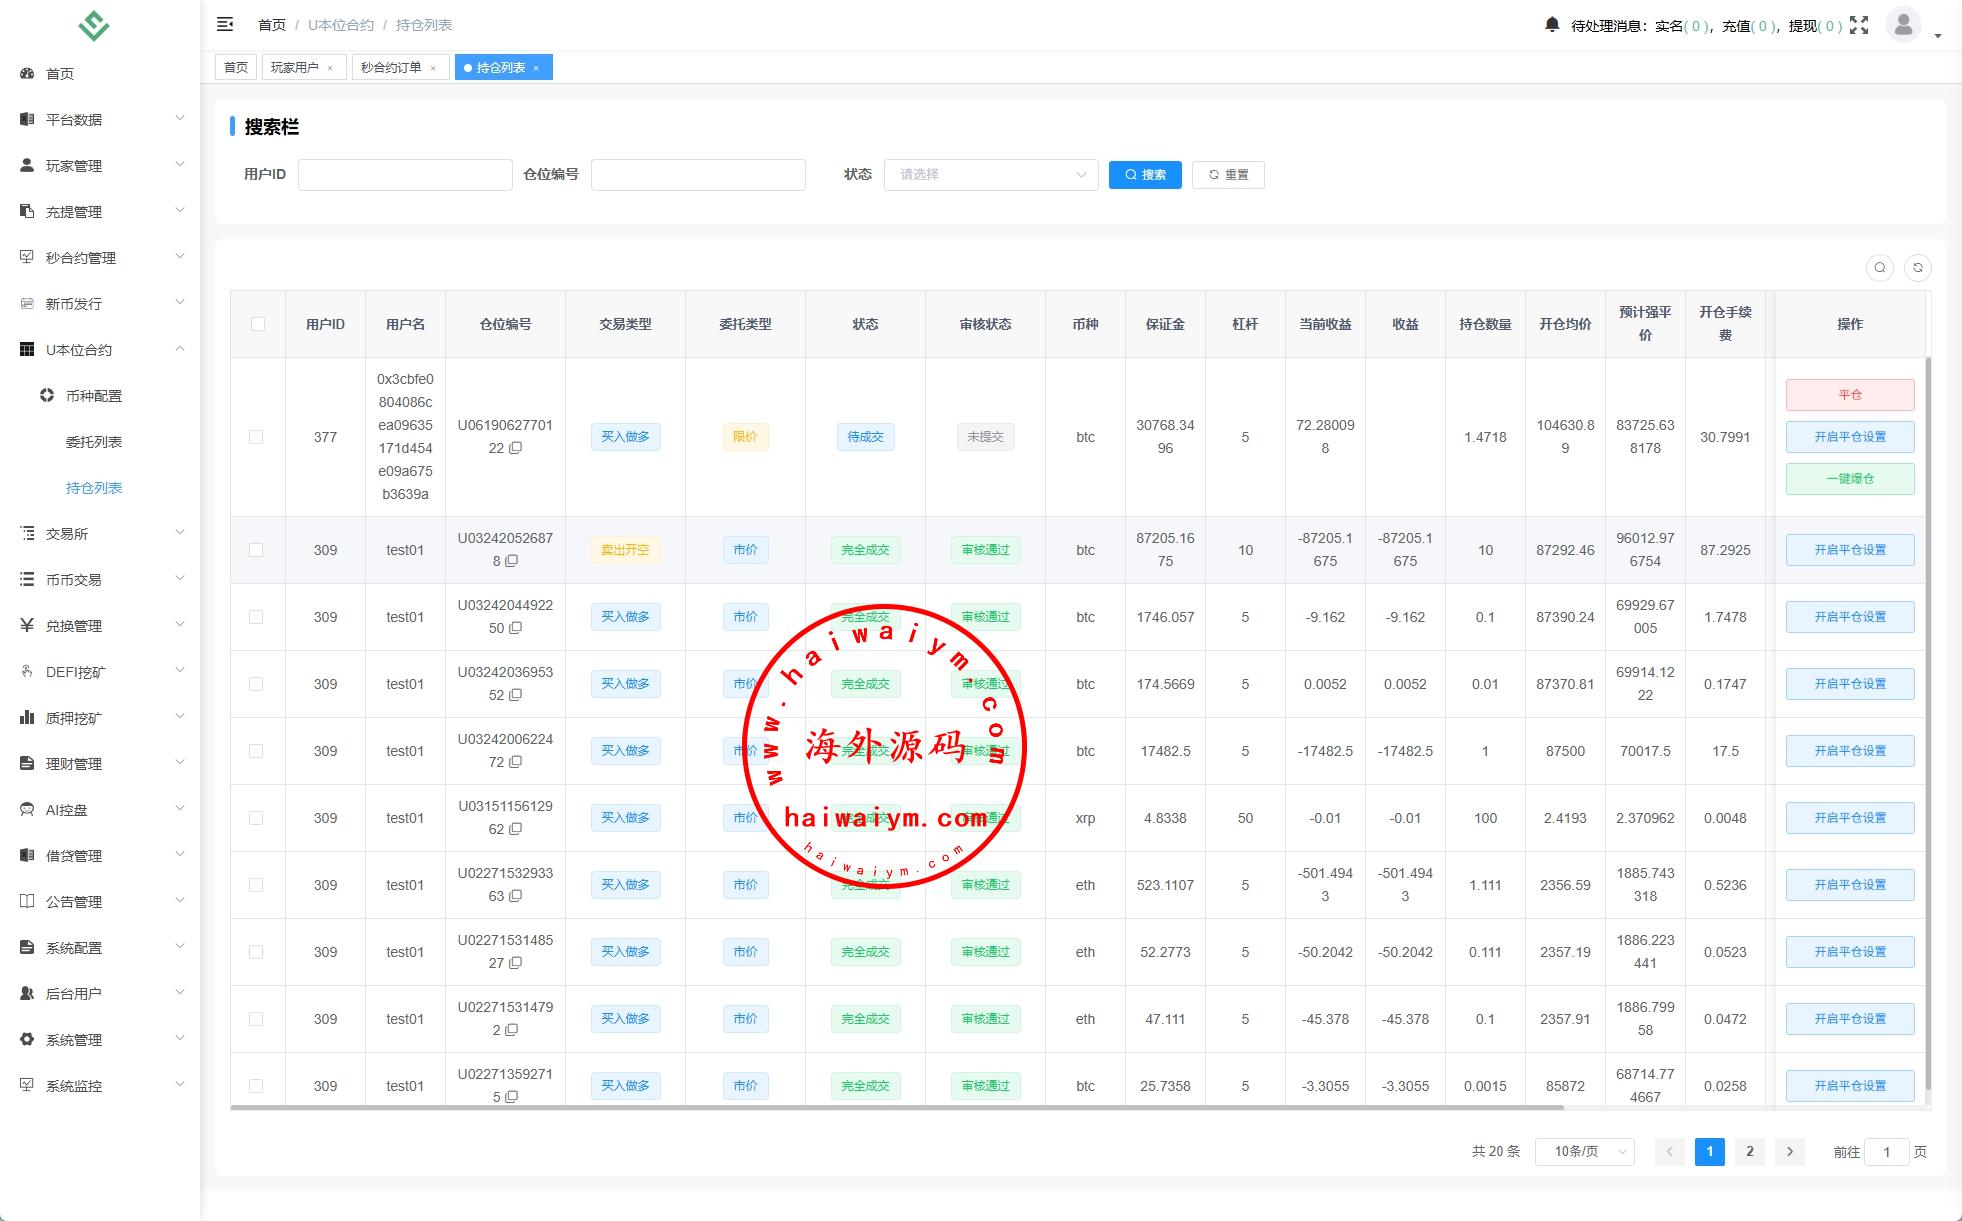The image size is (1962, 1221).
Task: Close the 秒合约订单 tab
Action: click(433, 68)
